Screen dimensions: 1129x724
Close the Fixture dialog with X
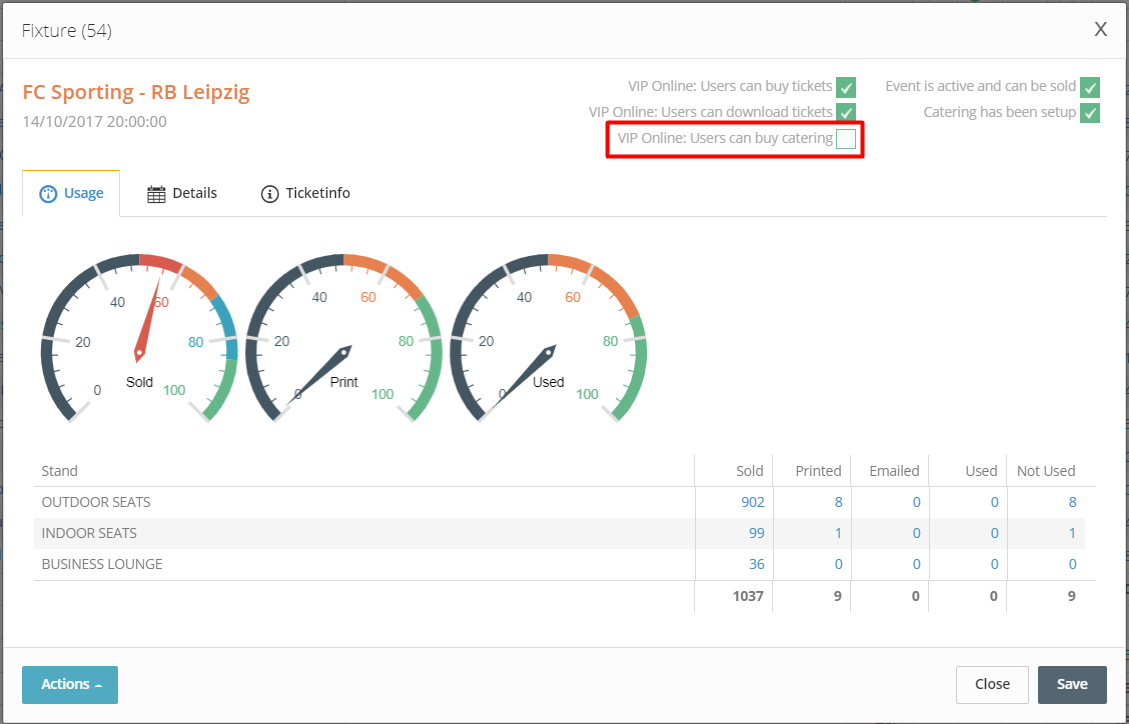tap(1100, 30)
